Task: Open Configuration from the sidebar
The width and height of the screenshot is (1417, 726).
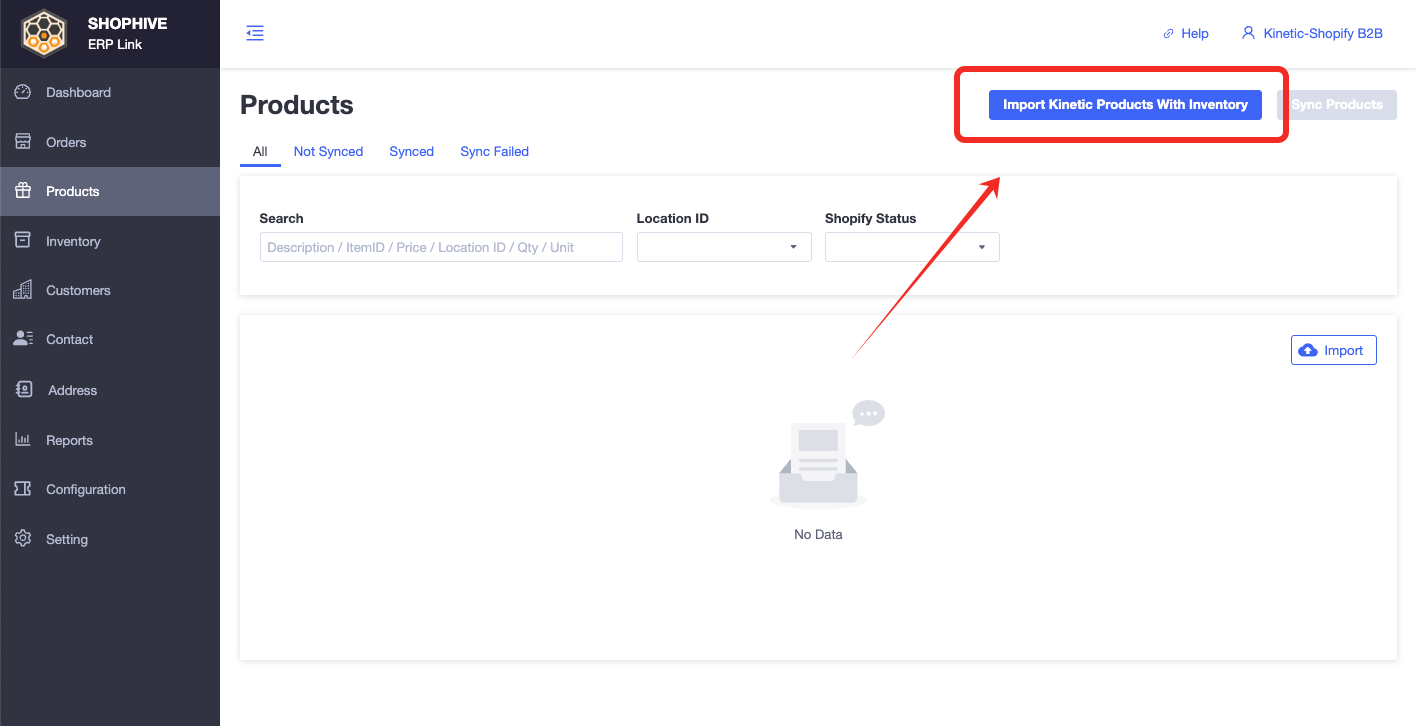Action: click(110, 489)
